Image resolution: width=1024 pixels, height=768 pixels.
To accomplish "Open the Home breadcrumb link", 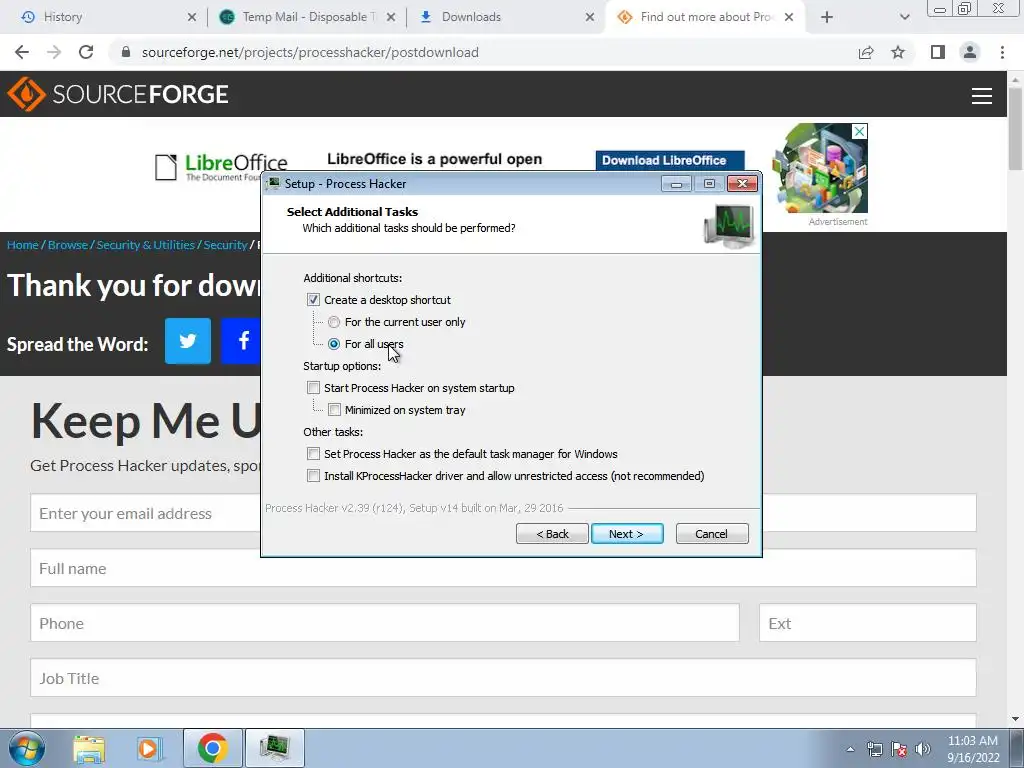I will pyautogui.click(x=23, y=245).
